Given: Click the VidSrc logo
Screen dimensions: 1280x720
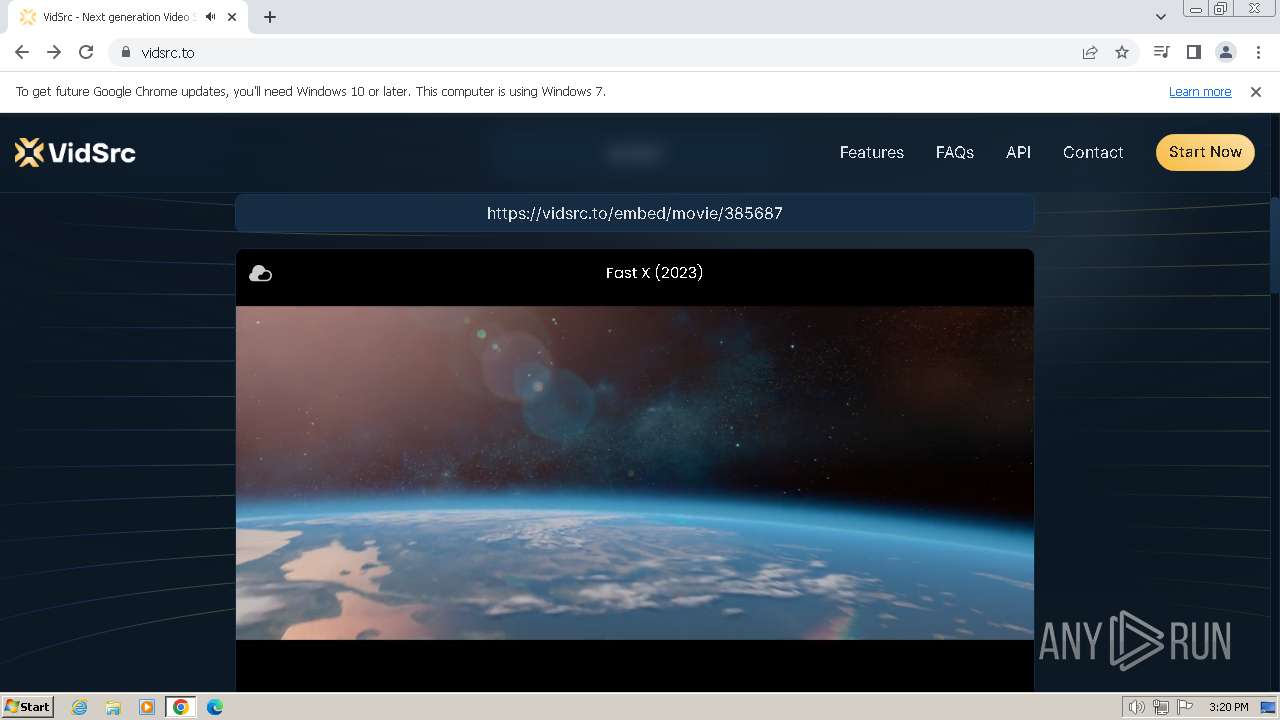Looking at the screenshot, I should click(x=75, y=152).
